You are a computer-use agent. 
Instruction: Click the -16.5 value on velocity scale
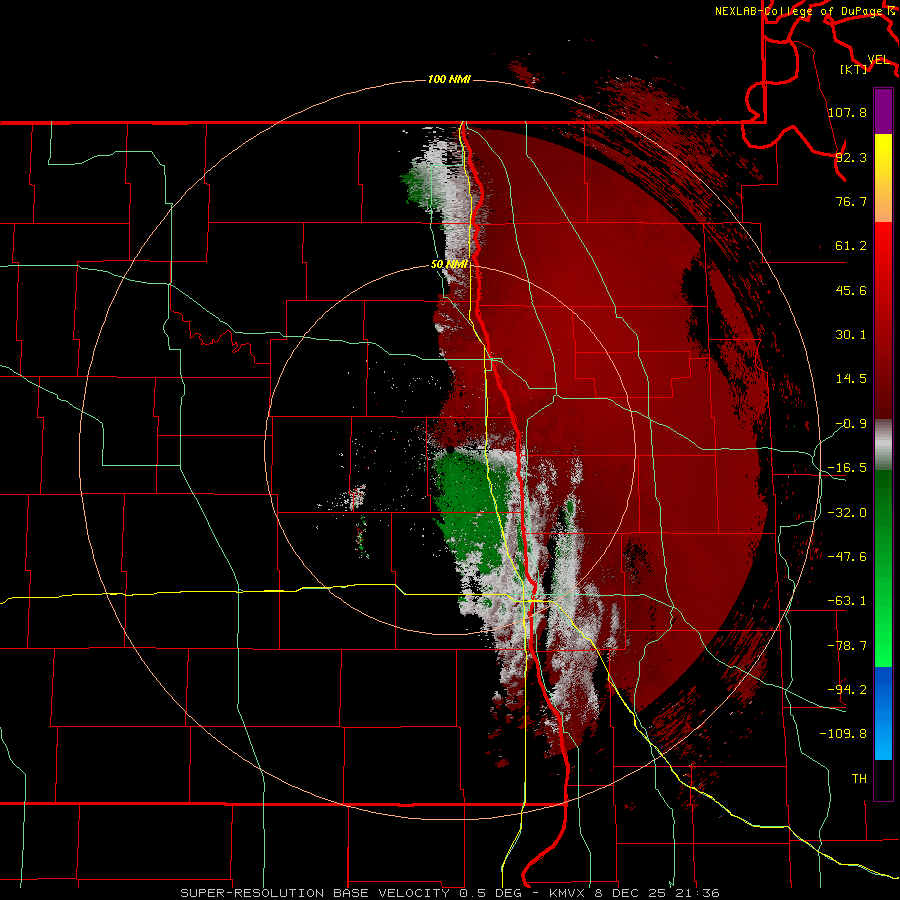(847, 468)
